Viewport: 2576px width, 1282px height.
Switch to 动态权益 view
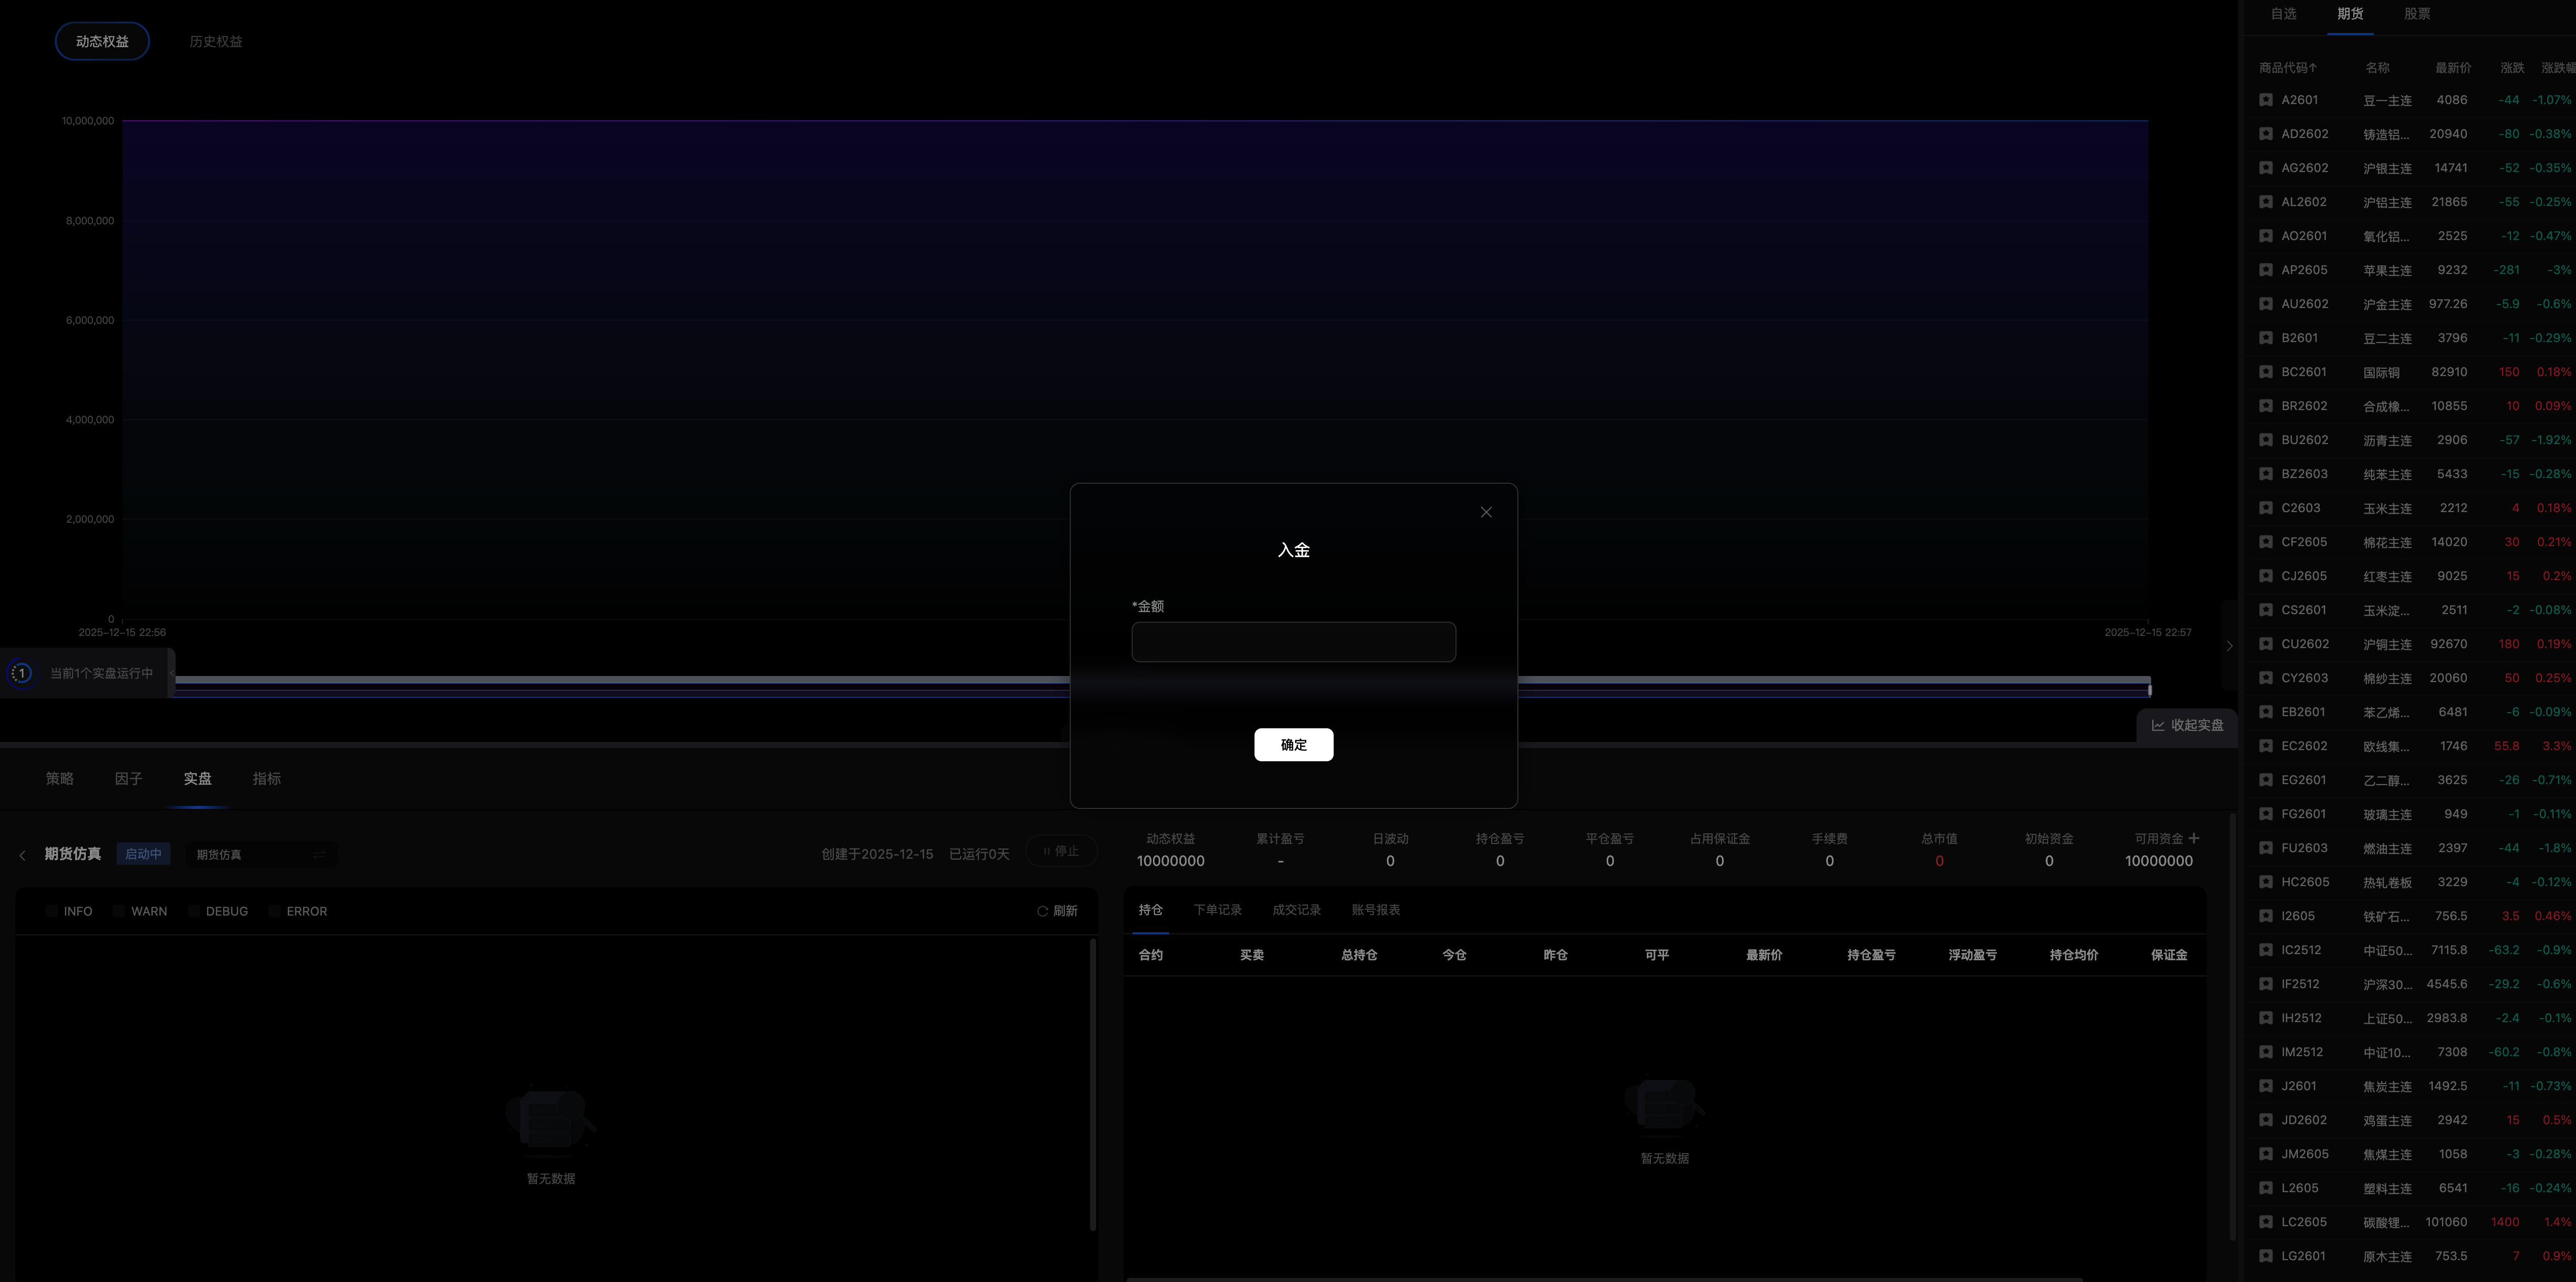click(102, 41)
